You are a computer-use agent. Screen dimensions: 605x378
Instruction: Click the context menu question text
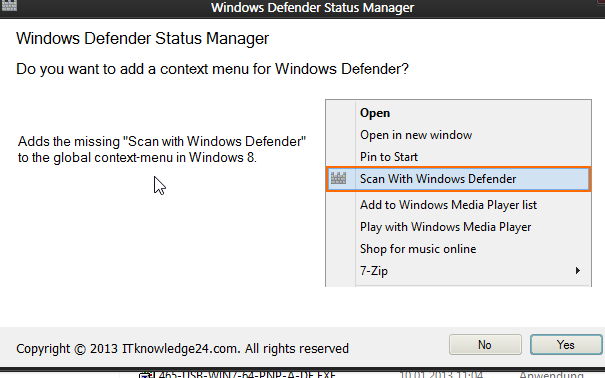[212, 69]
